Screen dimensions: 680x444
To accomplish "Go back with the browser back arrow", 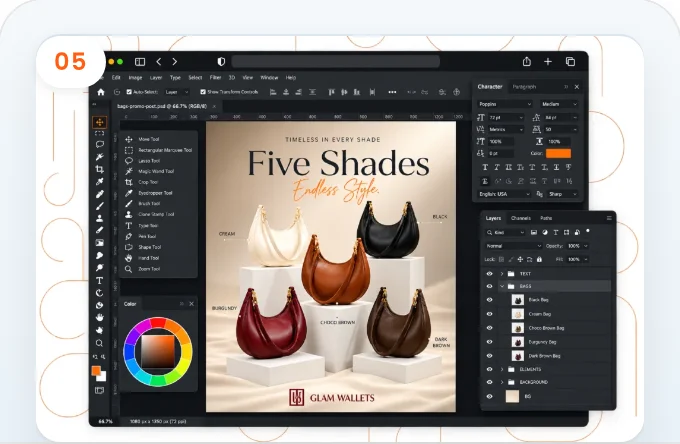I will 159,62.
